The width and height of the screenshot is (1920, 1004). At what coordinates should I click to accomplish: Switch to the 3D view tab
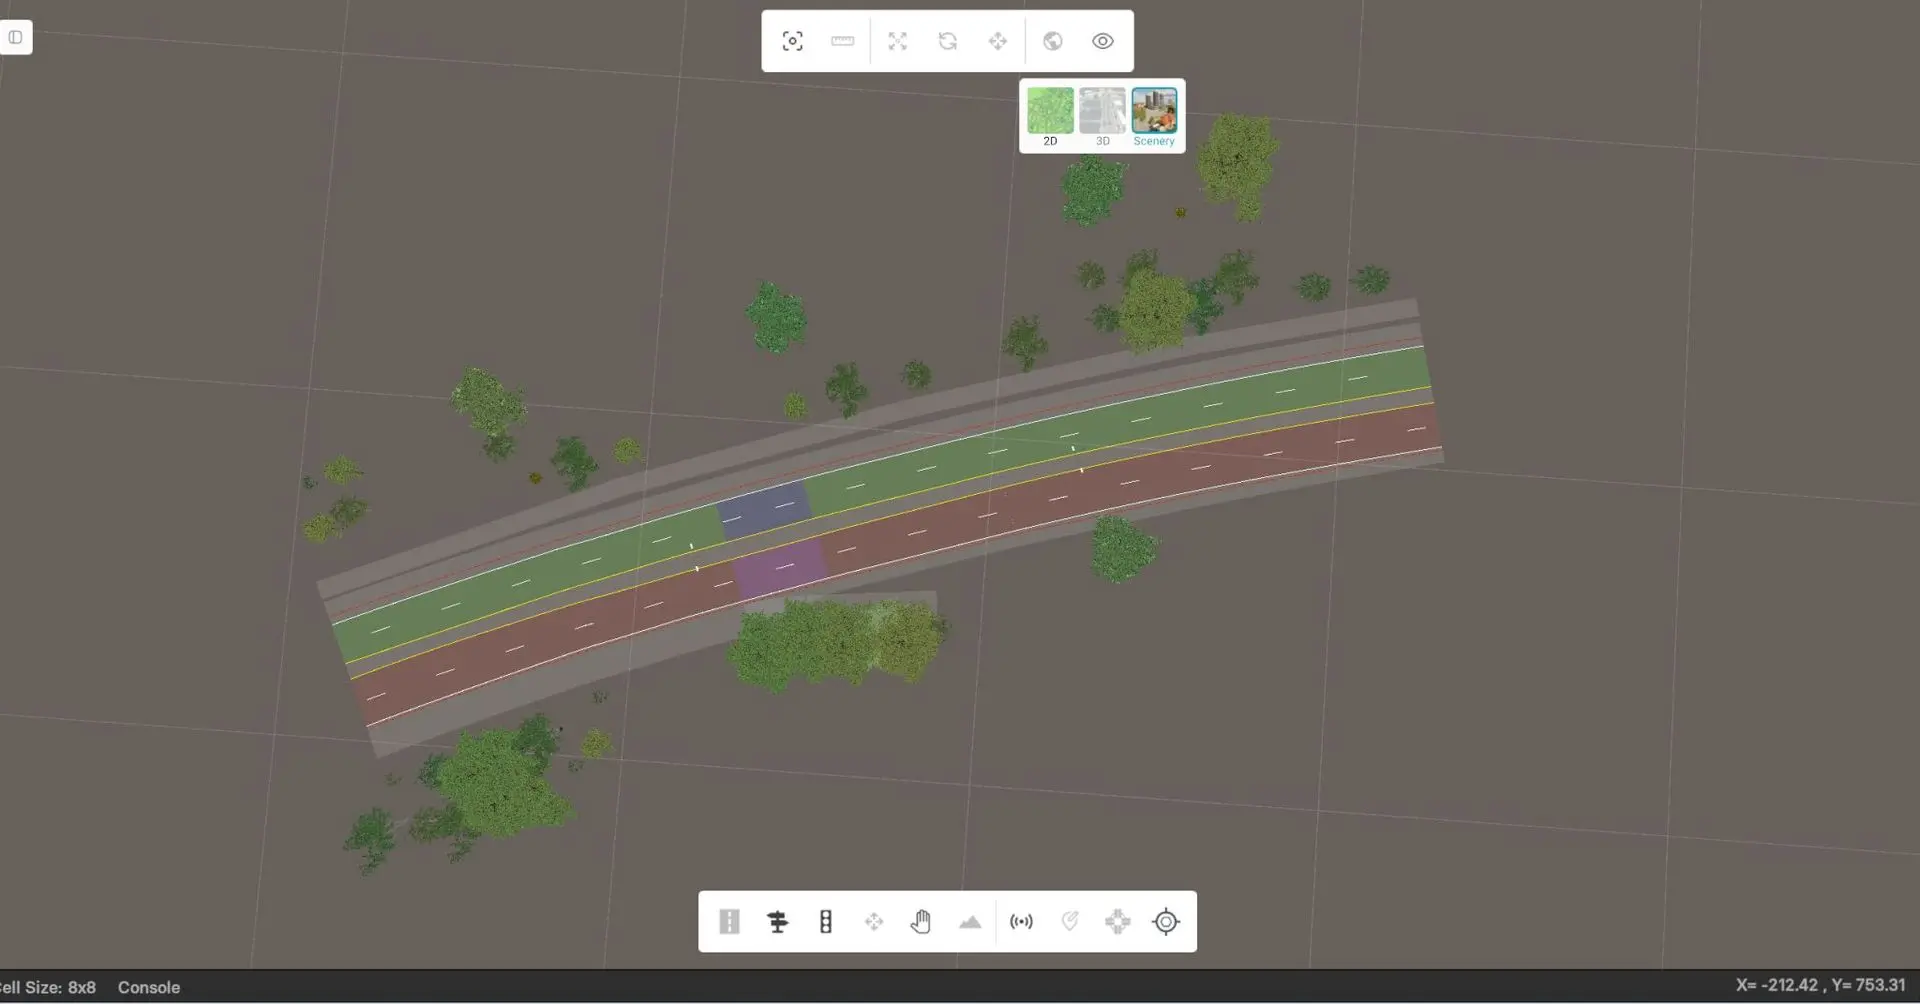1102,113
